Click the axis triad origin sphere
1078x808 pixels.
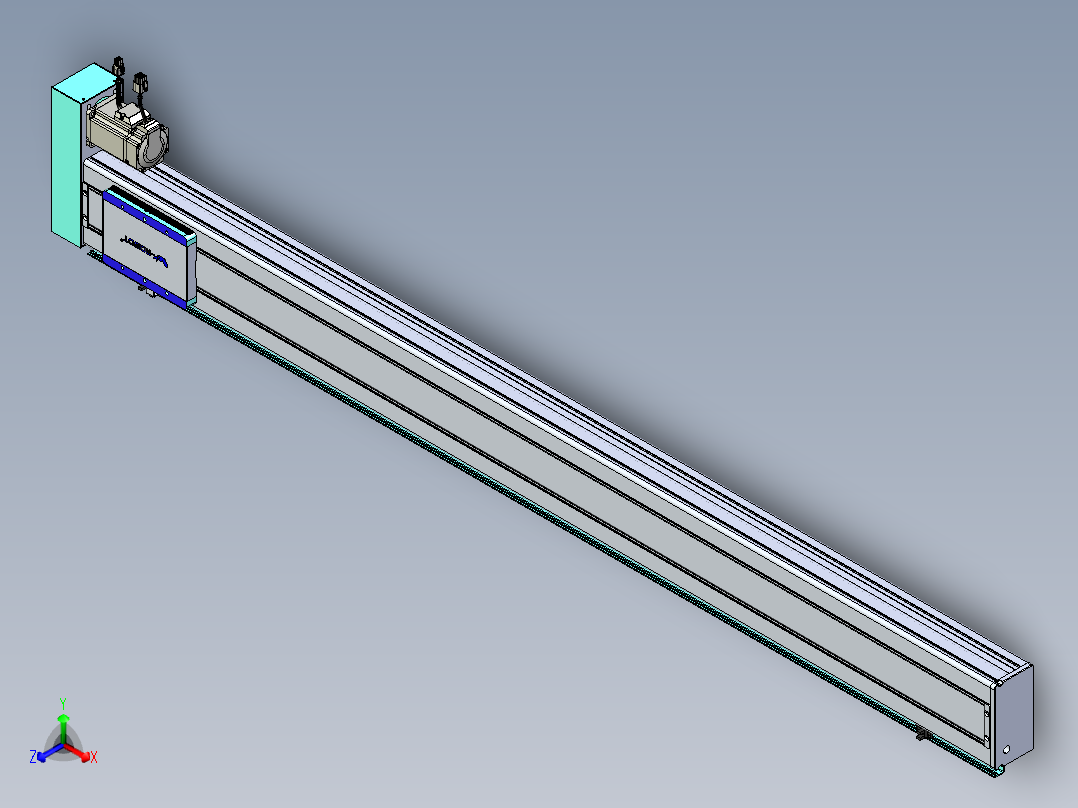[x=63, y=745]
